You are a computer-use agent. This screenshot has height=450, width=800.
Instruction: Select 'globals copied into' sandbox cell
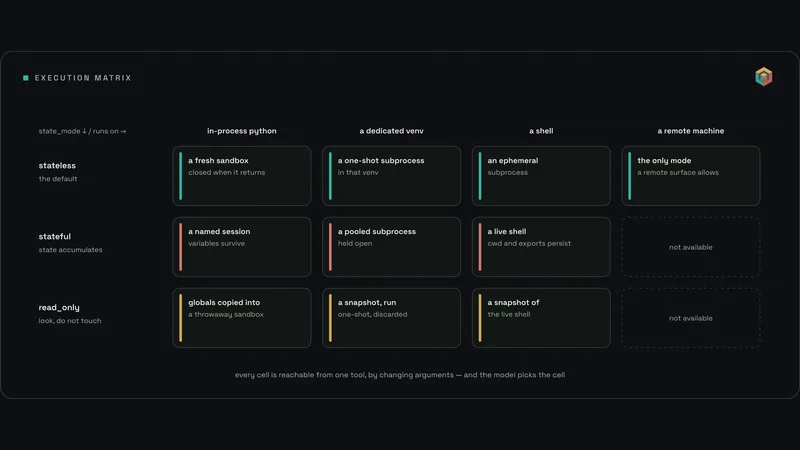(x=242, y=318)
